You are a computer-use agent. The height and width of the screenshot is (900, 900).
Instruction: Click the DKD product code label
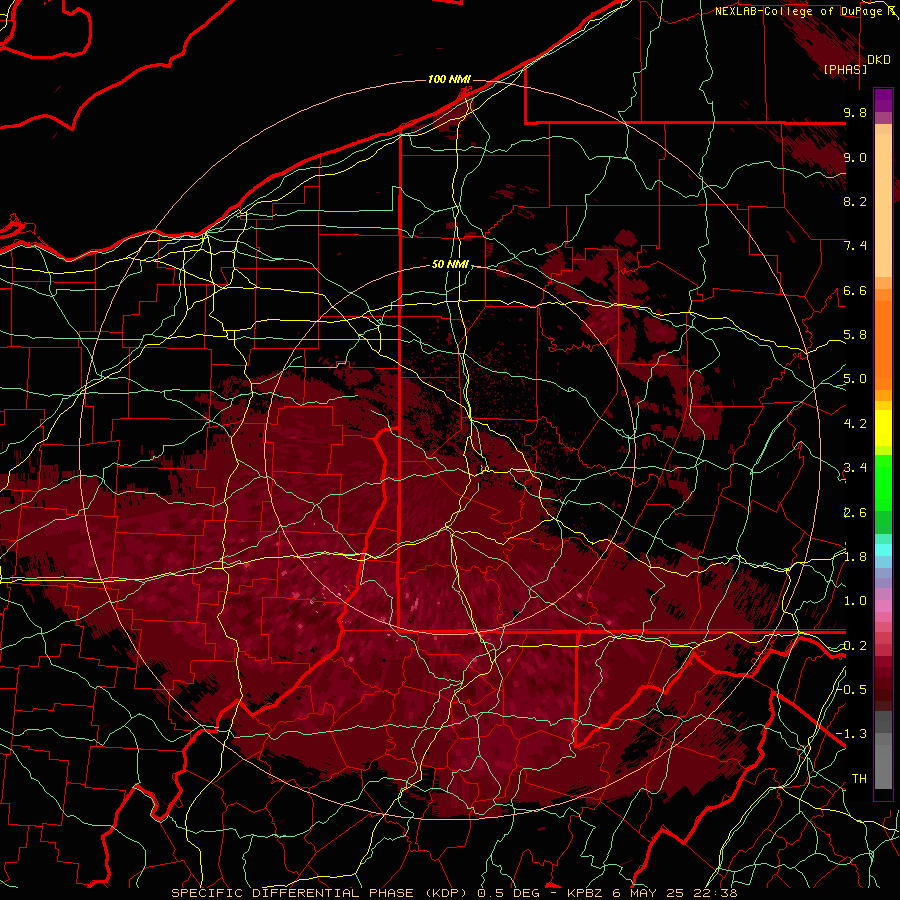[x=878, y=60]
